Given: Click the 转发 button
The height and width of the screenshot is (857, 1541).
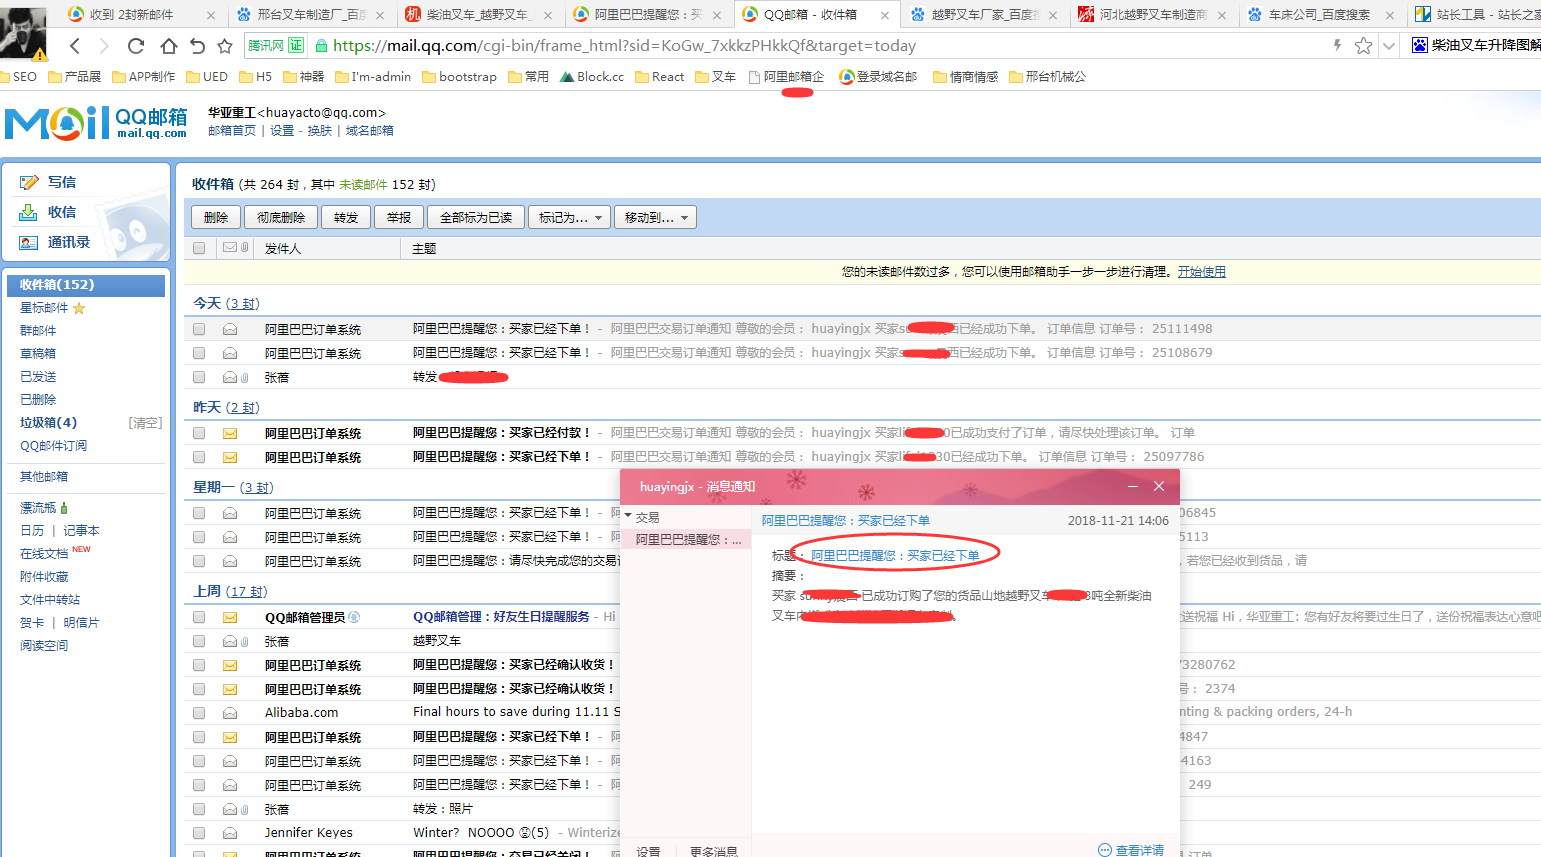Looking at the screenshot, I should click(x=346, y=217).
